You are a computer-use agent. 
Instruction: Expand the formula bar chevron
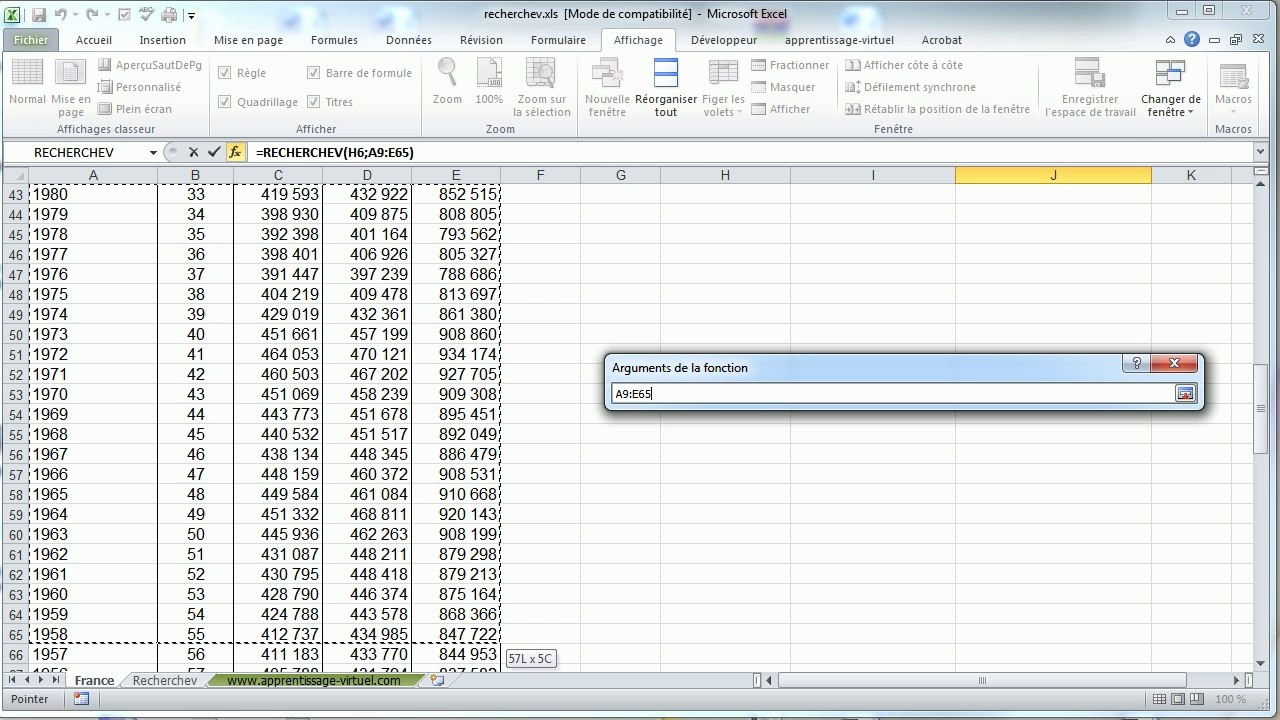click(x=1259, y=152)
